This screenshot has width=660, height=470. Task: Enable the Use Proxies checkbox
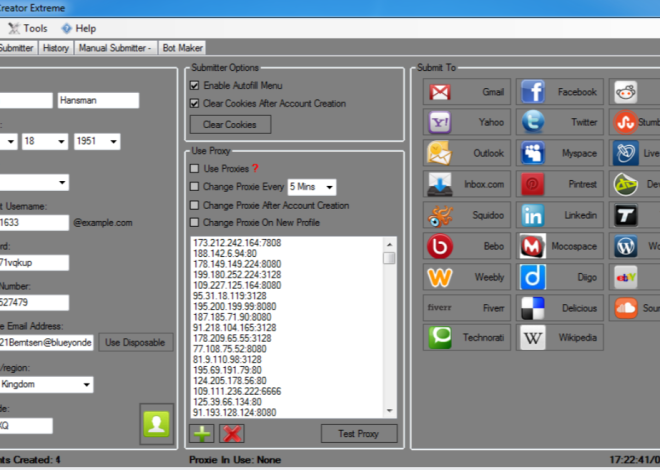[194, 169]
